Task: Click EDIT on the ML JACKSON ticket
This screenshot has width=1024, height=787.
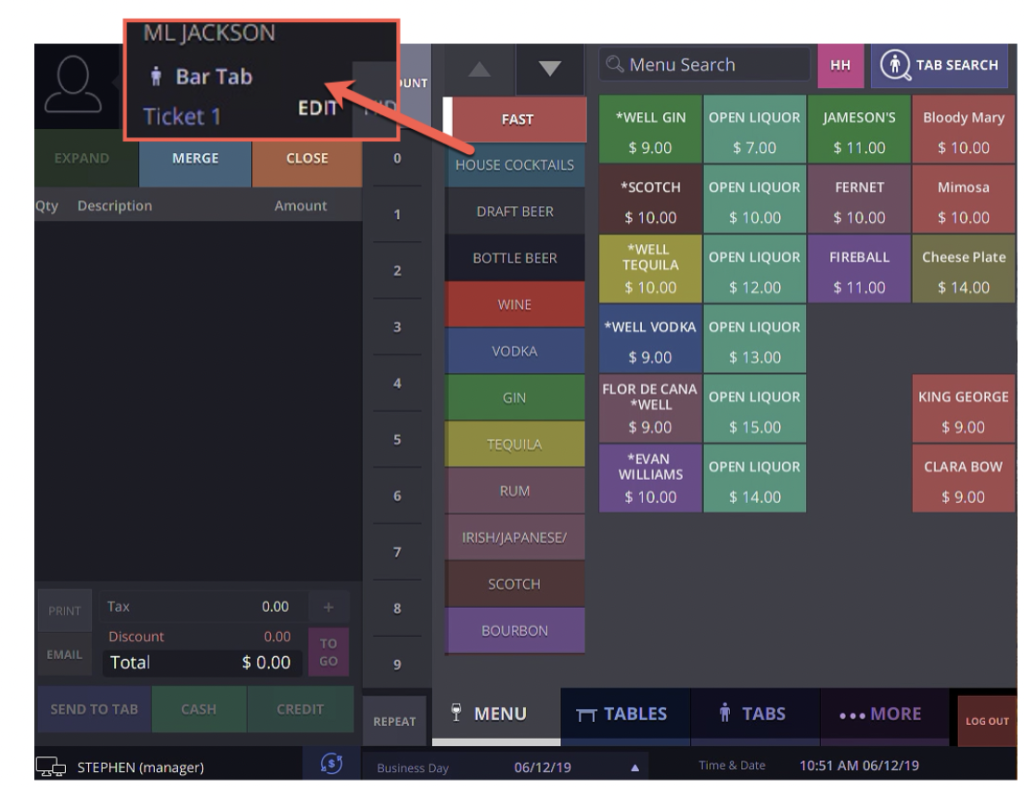Action: pyautogui.click(x=318, y=110)
